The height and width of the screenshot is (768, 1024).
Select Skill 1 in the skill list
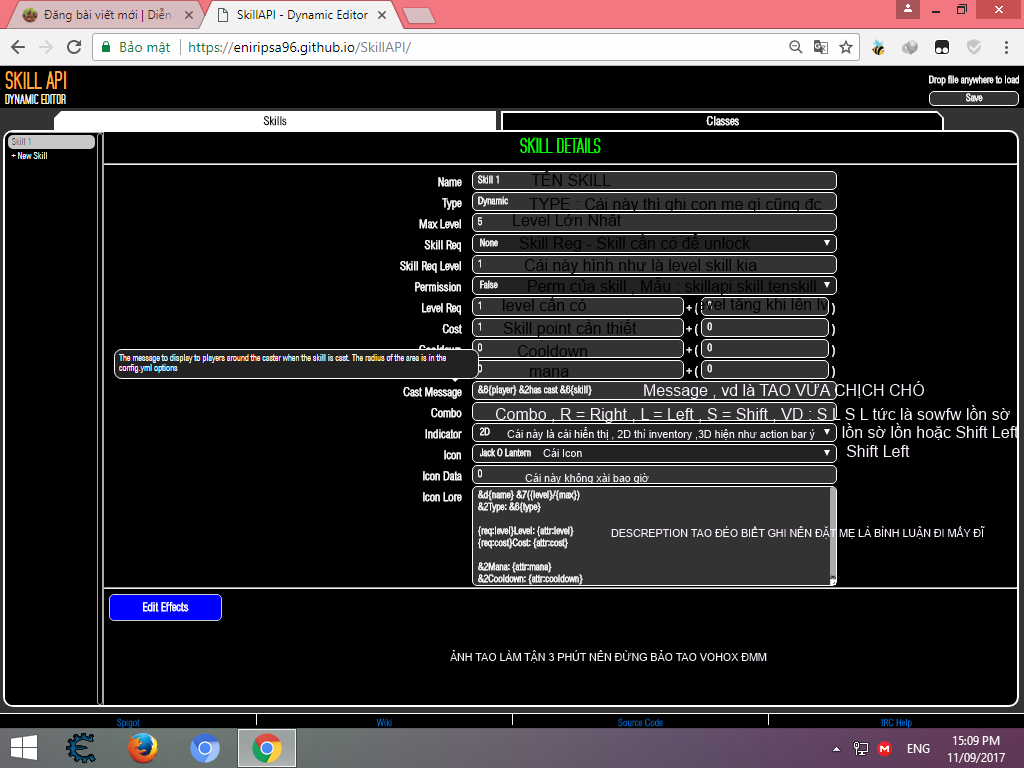click(x=51, y=142)
